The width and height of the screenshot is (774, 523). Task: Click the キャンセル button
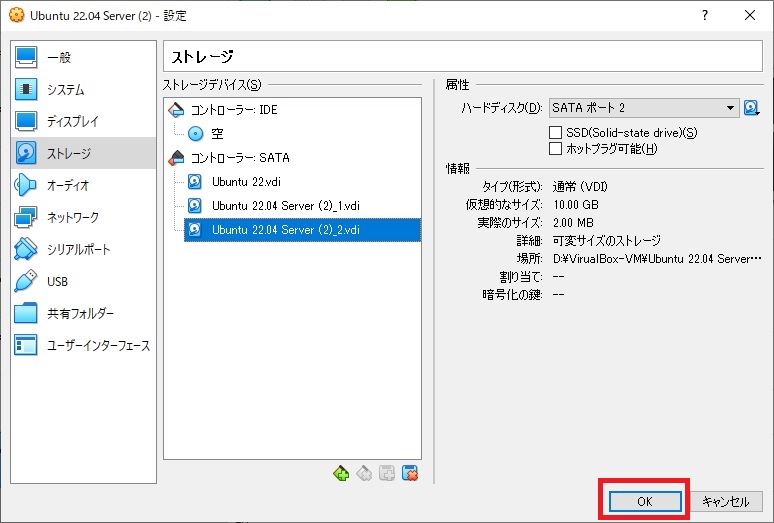click(726, 501)
